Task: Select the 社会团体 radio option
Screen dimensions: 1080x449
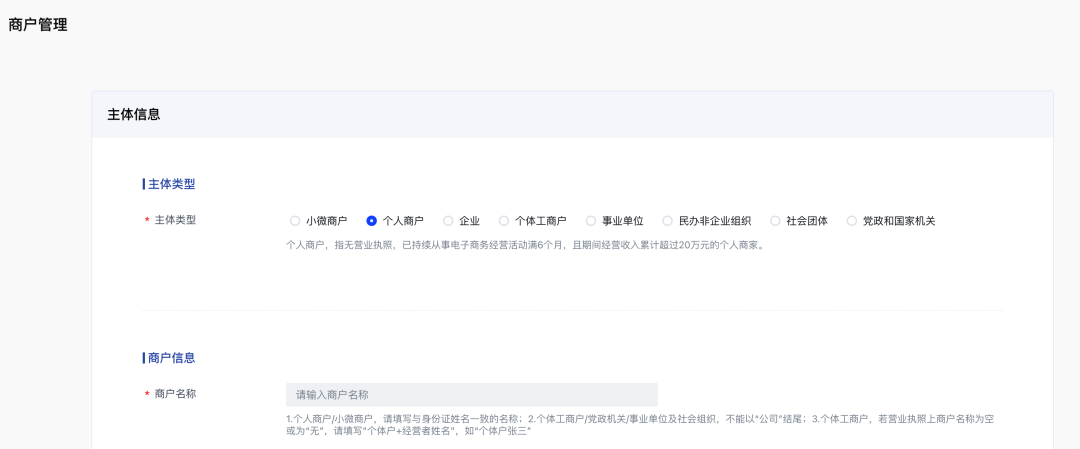Action: tap(775, 221)
